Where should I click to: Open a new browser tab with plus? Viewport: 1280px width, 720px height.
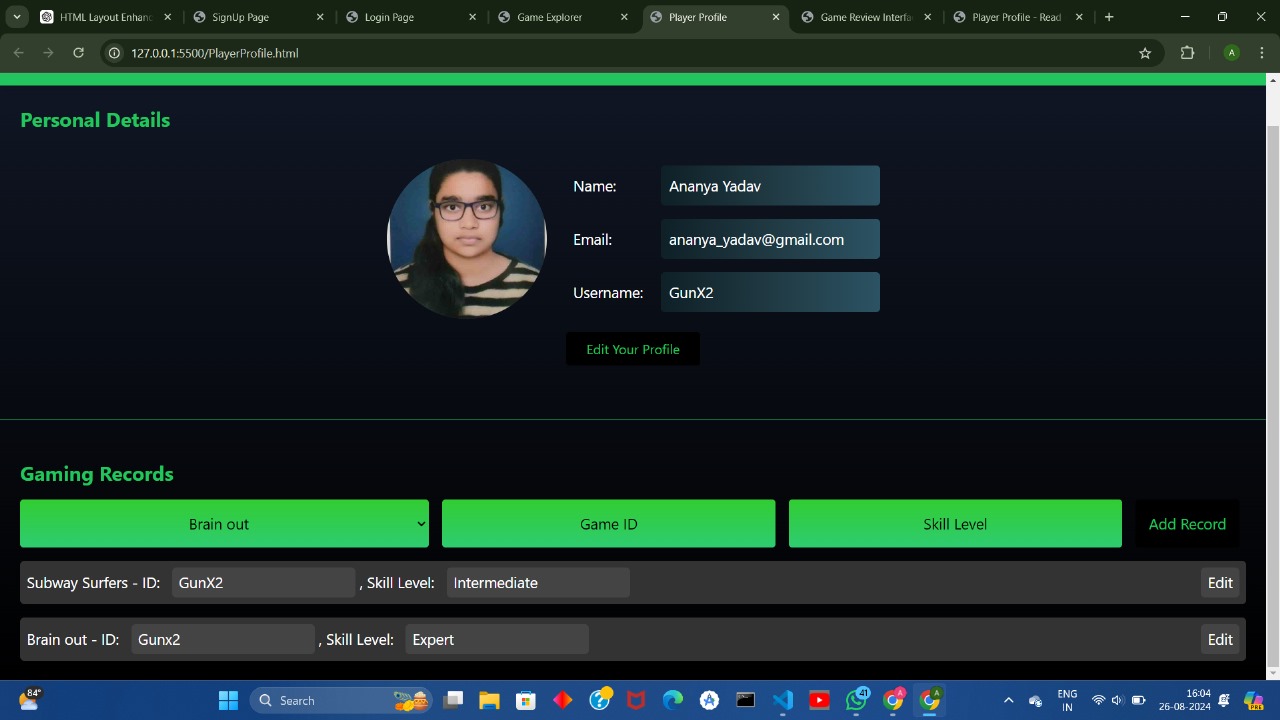[x=1109, y=17]
